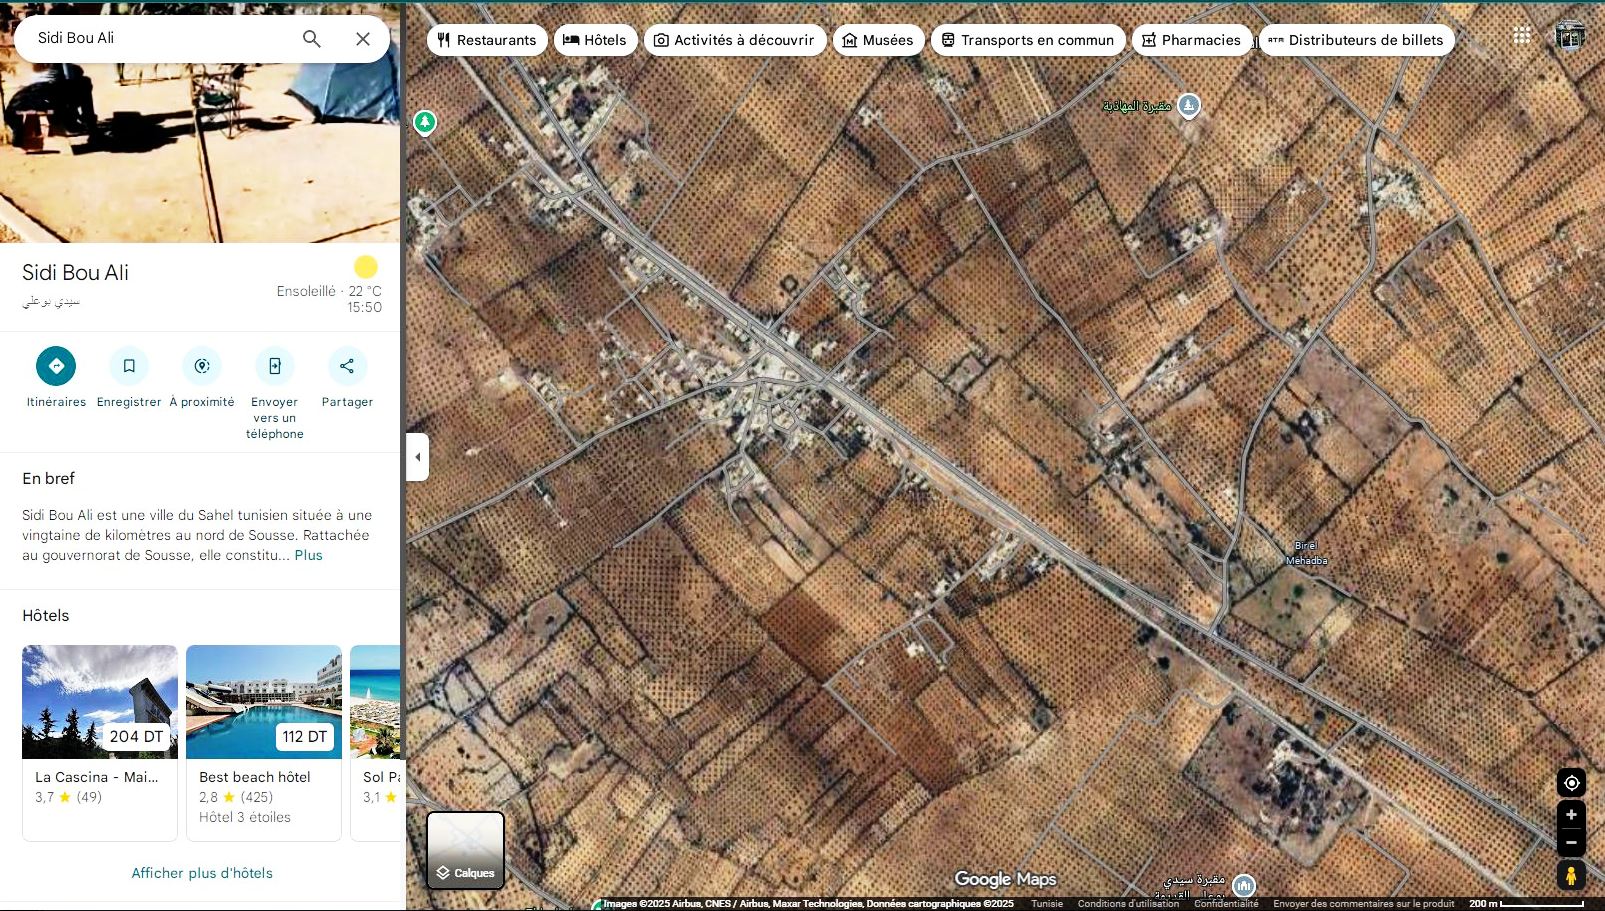Filter by Restaurants chip
The height and width of the screenshot is (911, 1605).
pyautogui.click(x=487, y=40)
